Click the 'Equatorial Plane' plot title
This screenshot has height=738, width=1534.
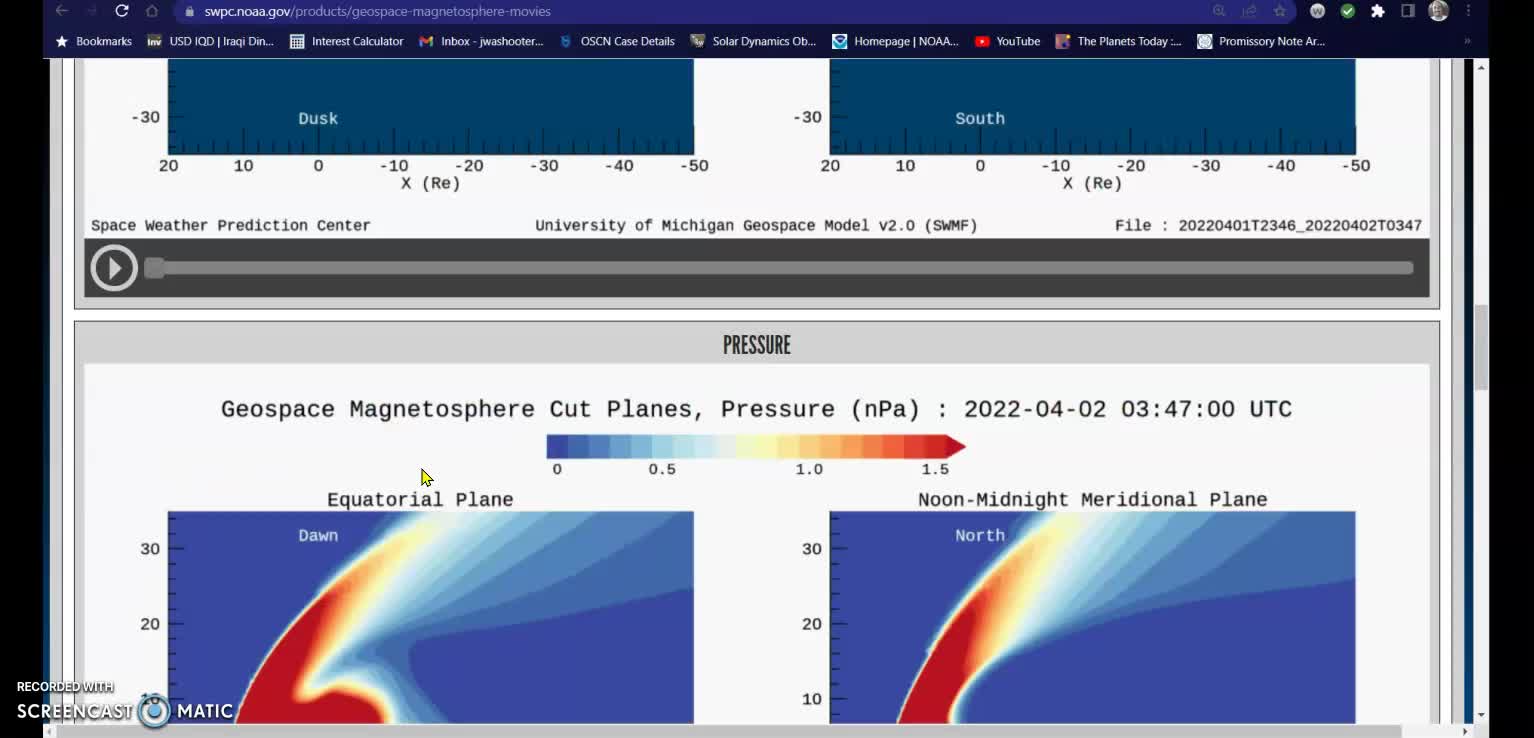coord(420,499)
